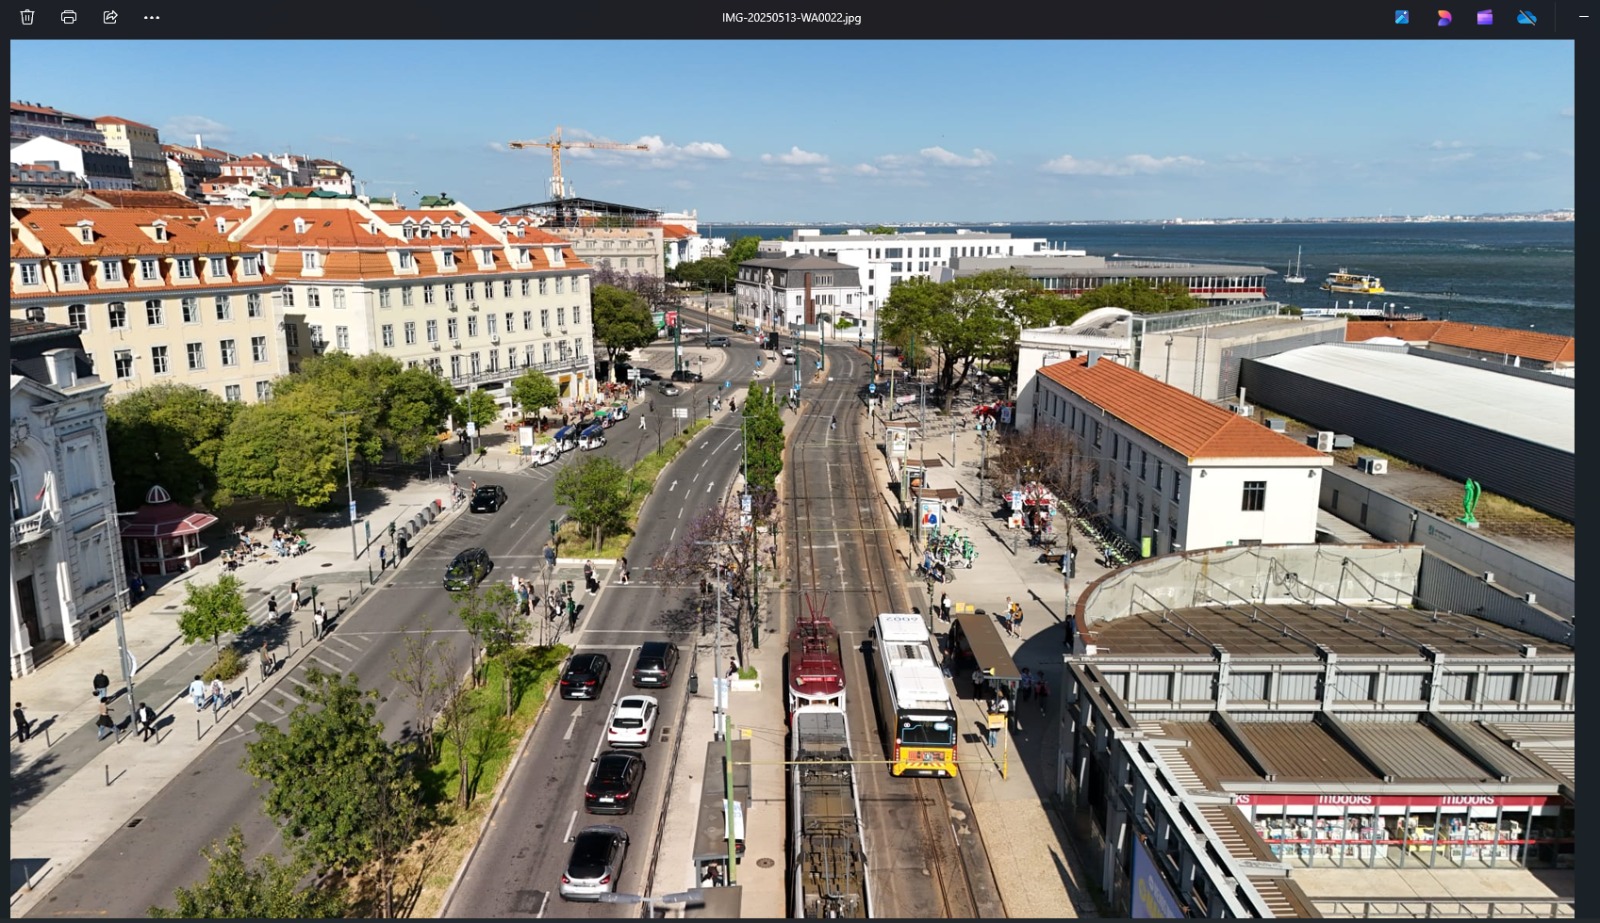Launch Clipchamp video editor icon

click(1485, 17)
